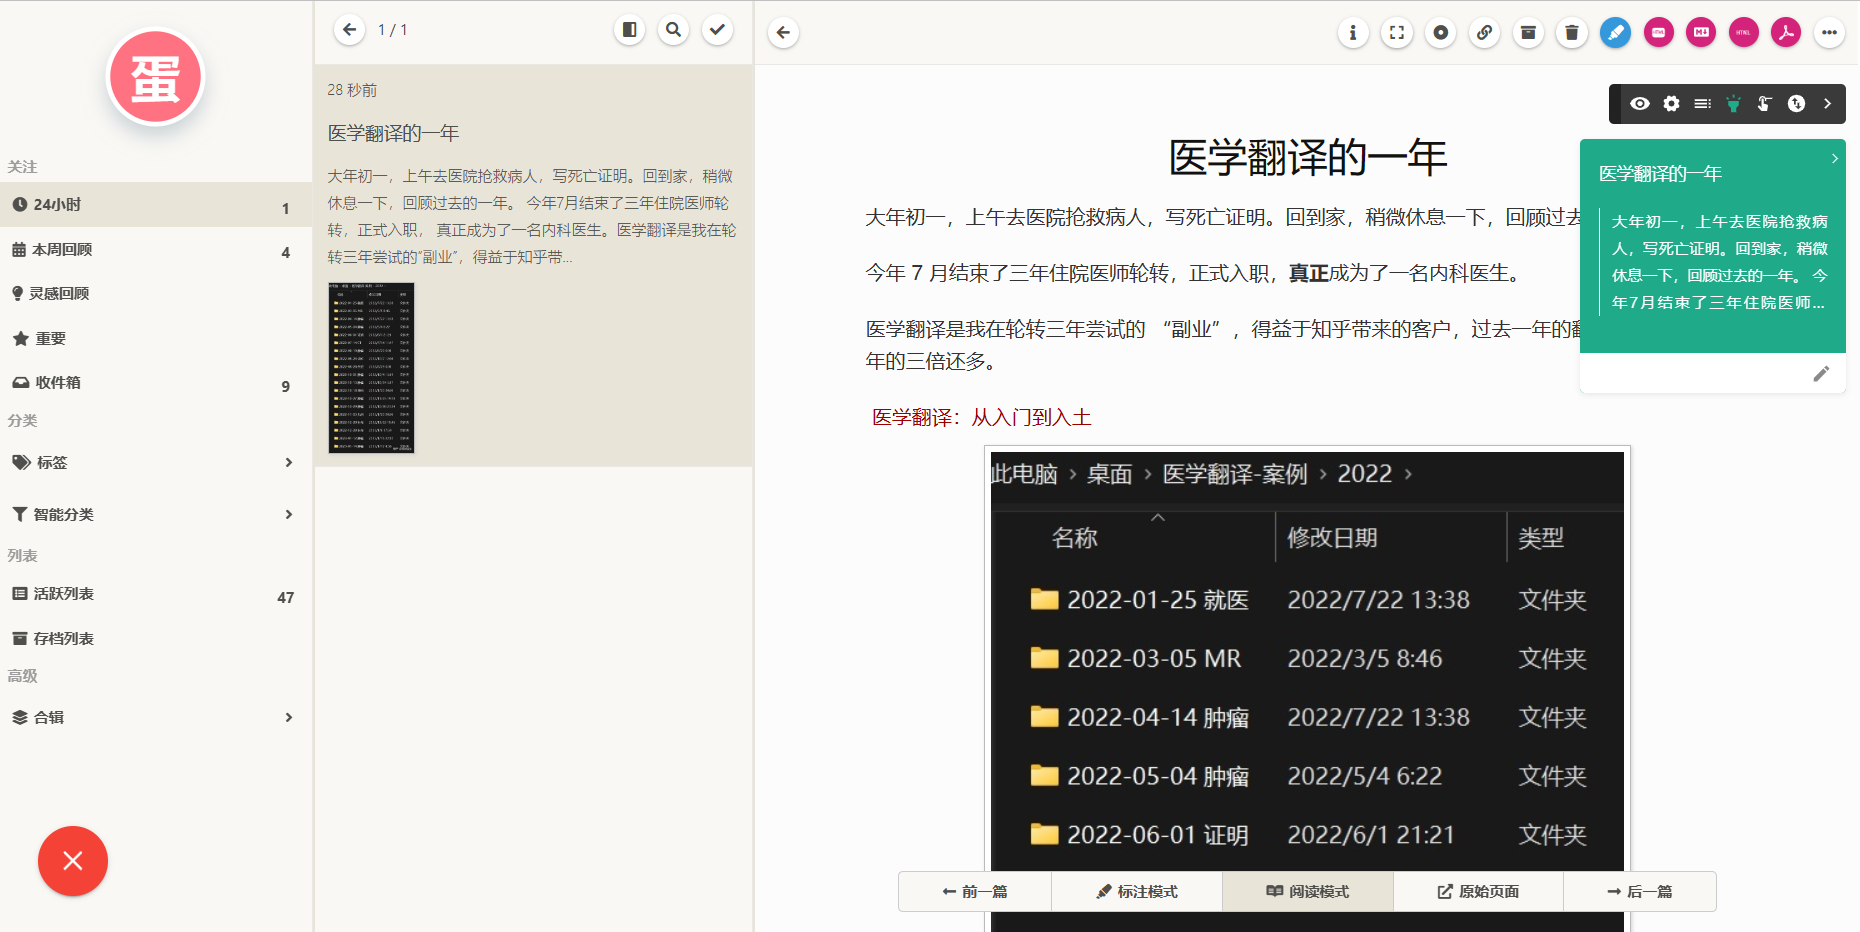Export the article as HTML
The image size is (1860, 932).
pos(1744,32)
